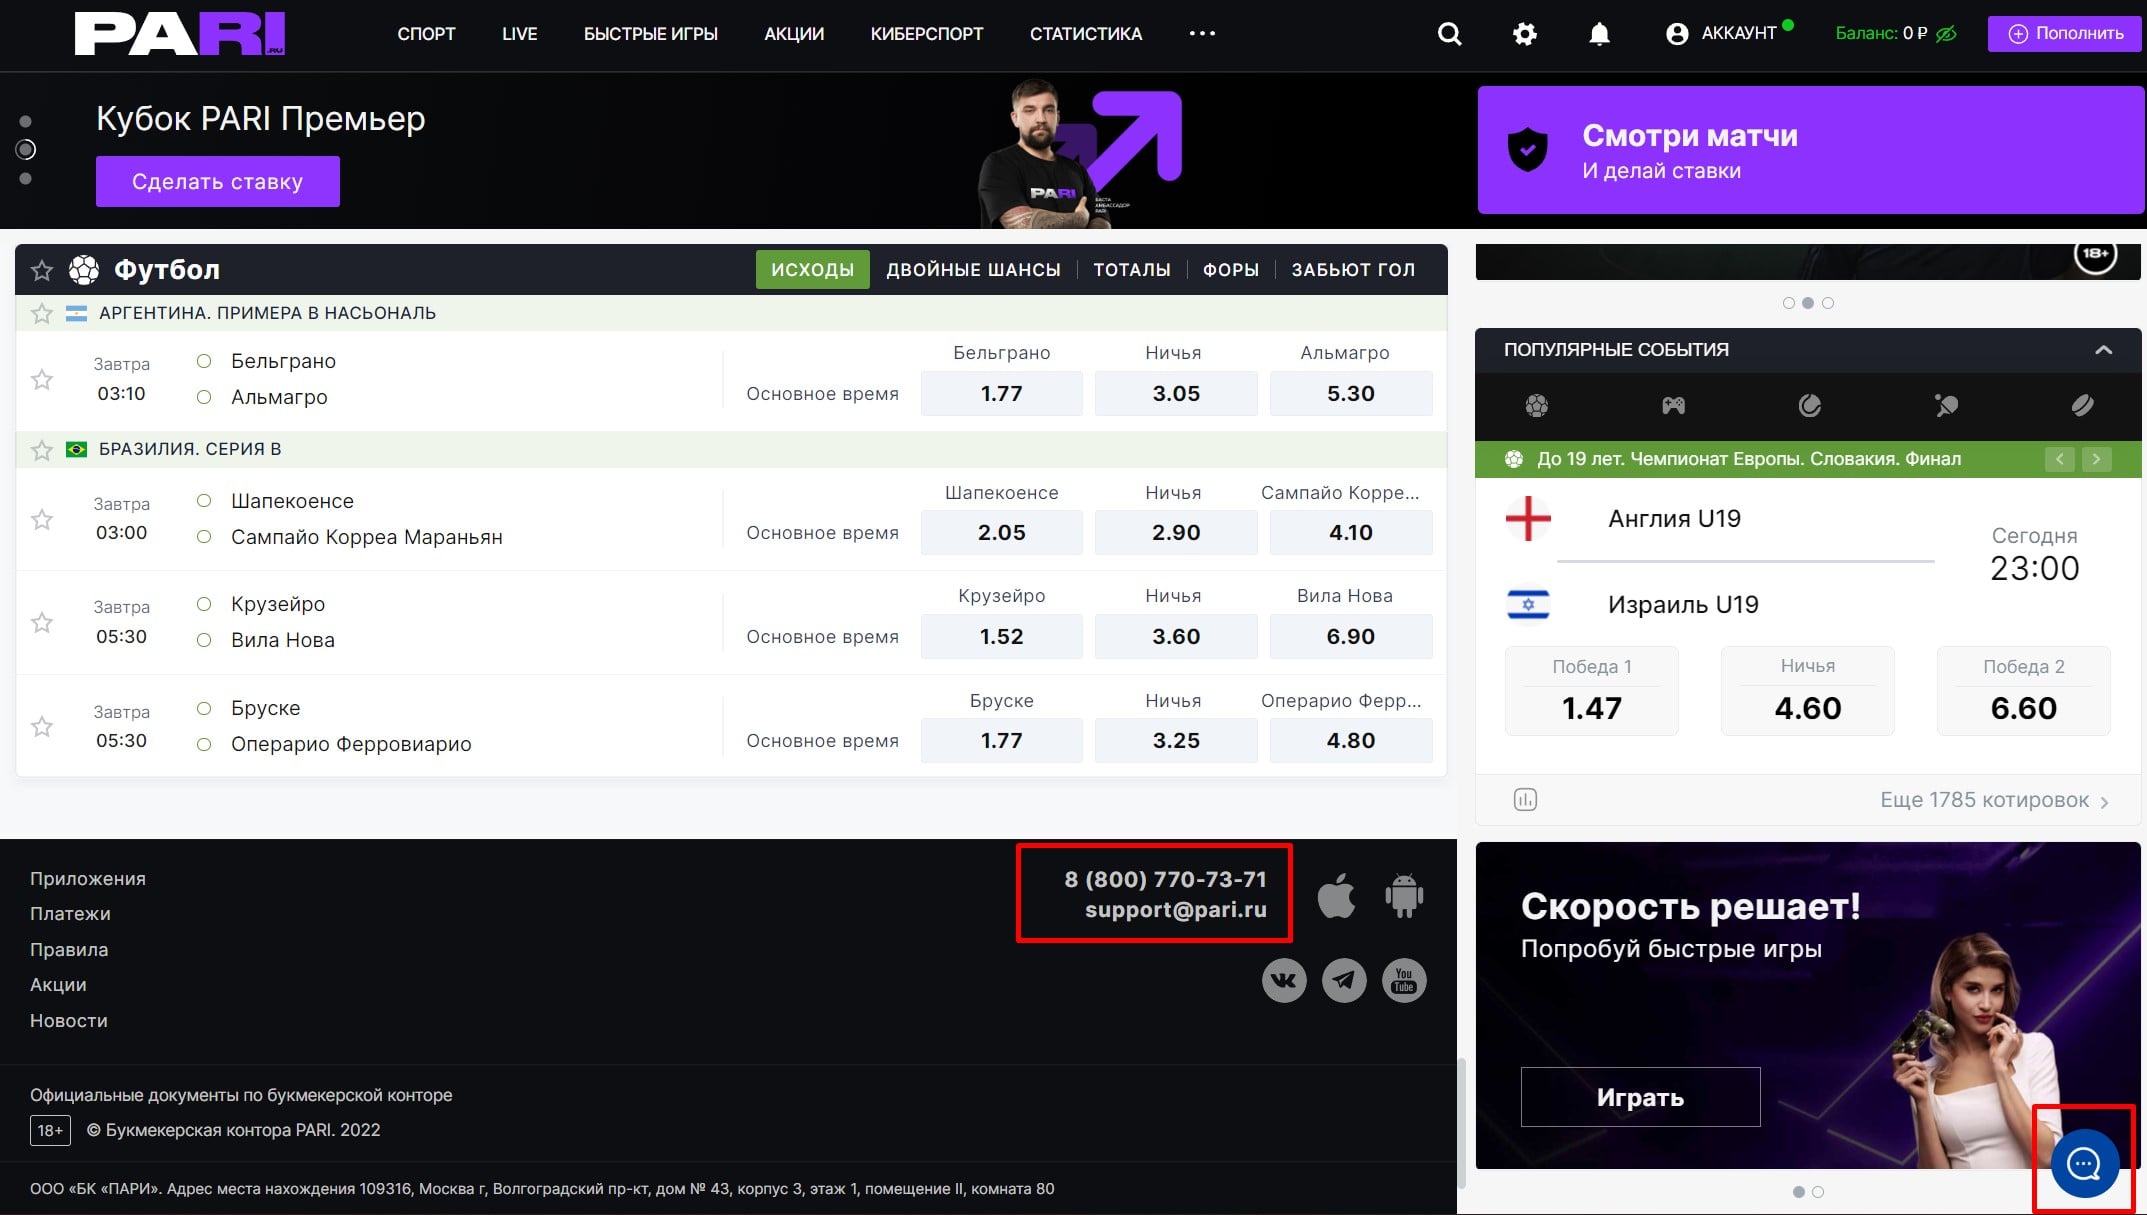Select the first banner carousel dot
The height and width of the screenshot is (1215, 2147).
[x=26, y=121]
